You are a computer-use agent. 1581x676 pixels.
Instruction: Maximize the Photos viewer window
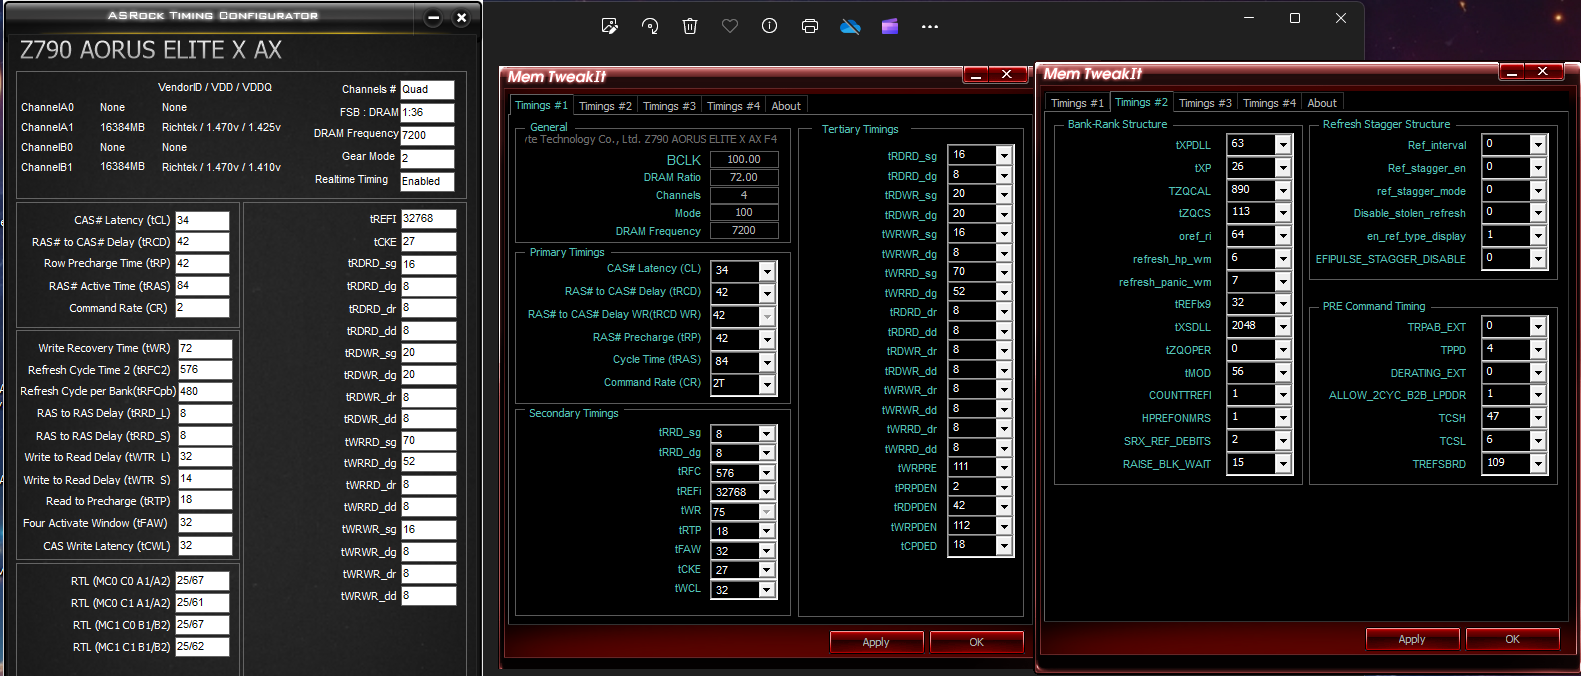(1295, 18)
